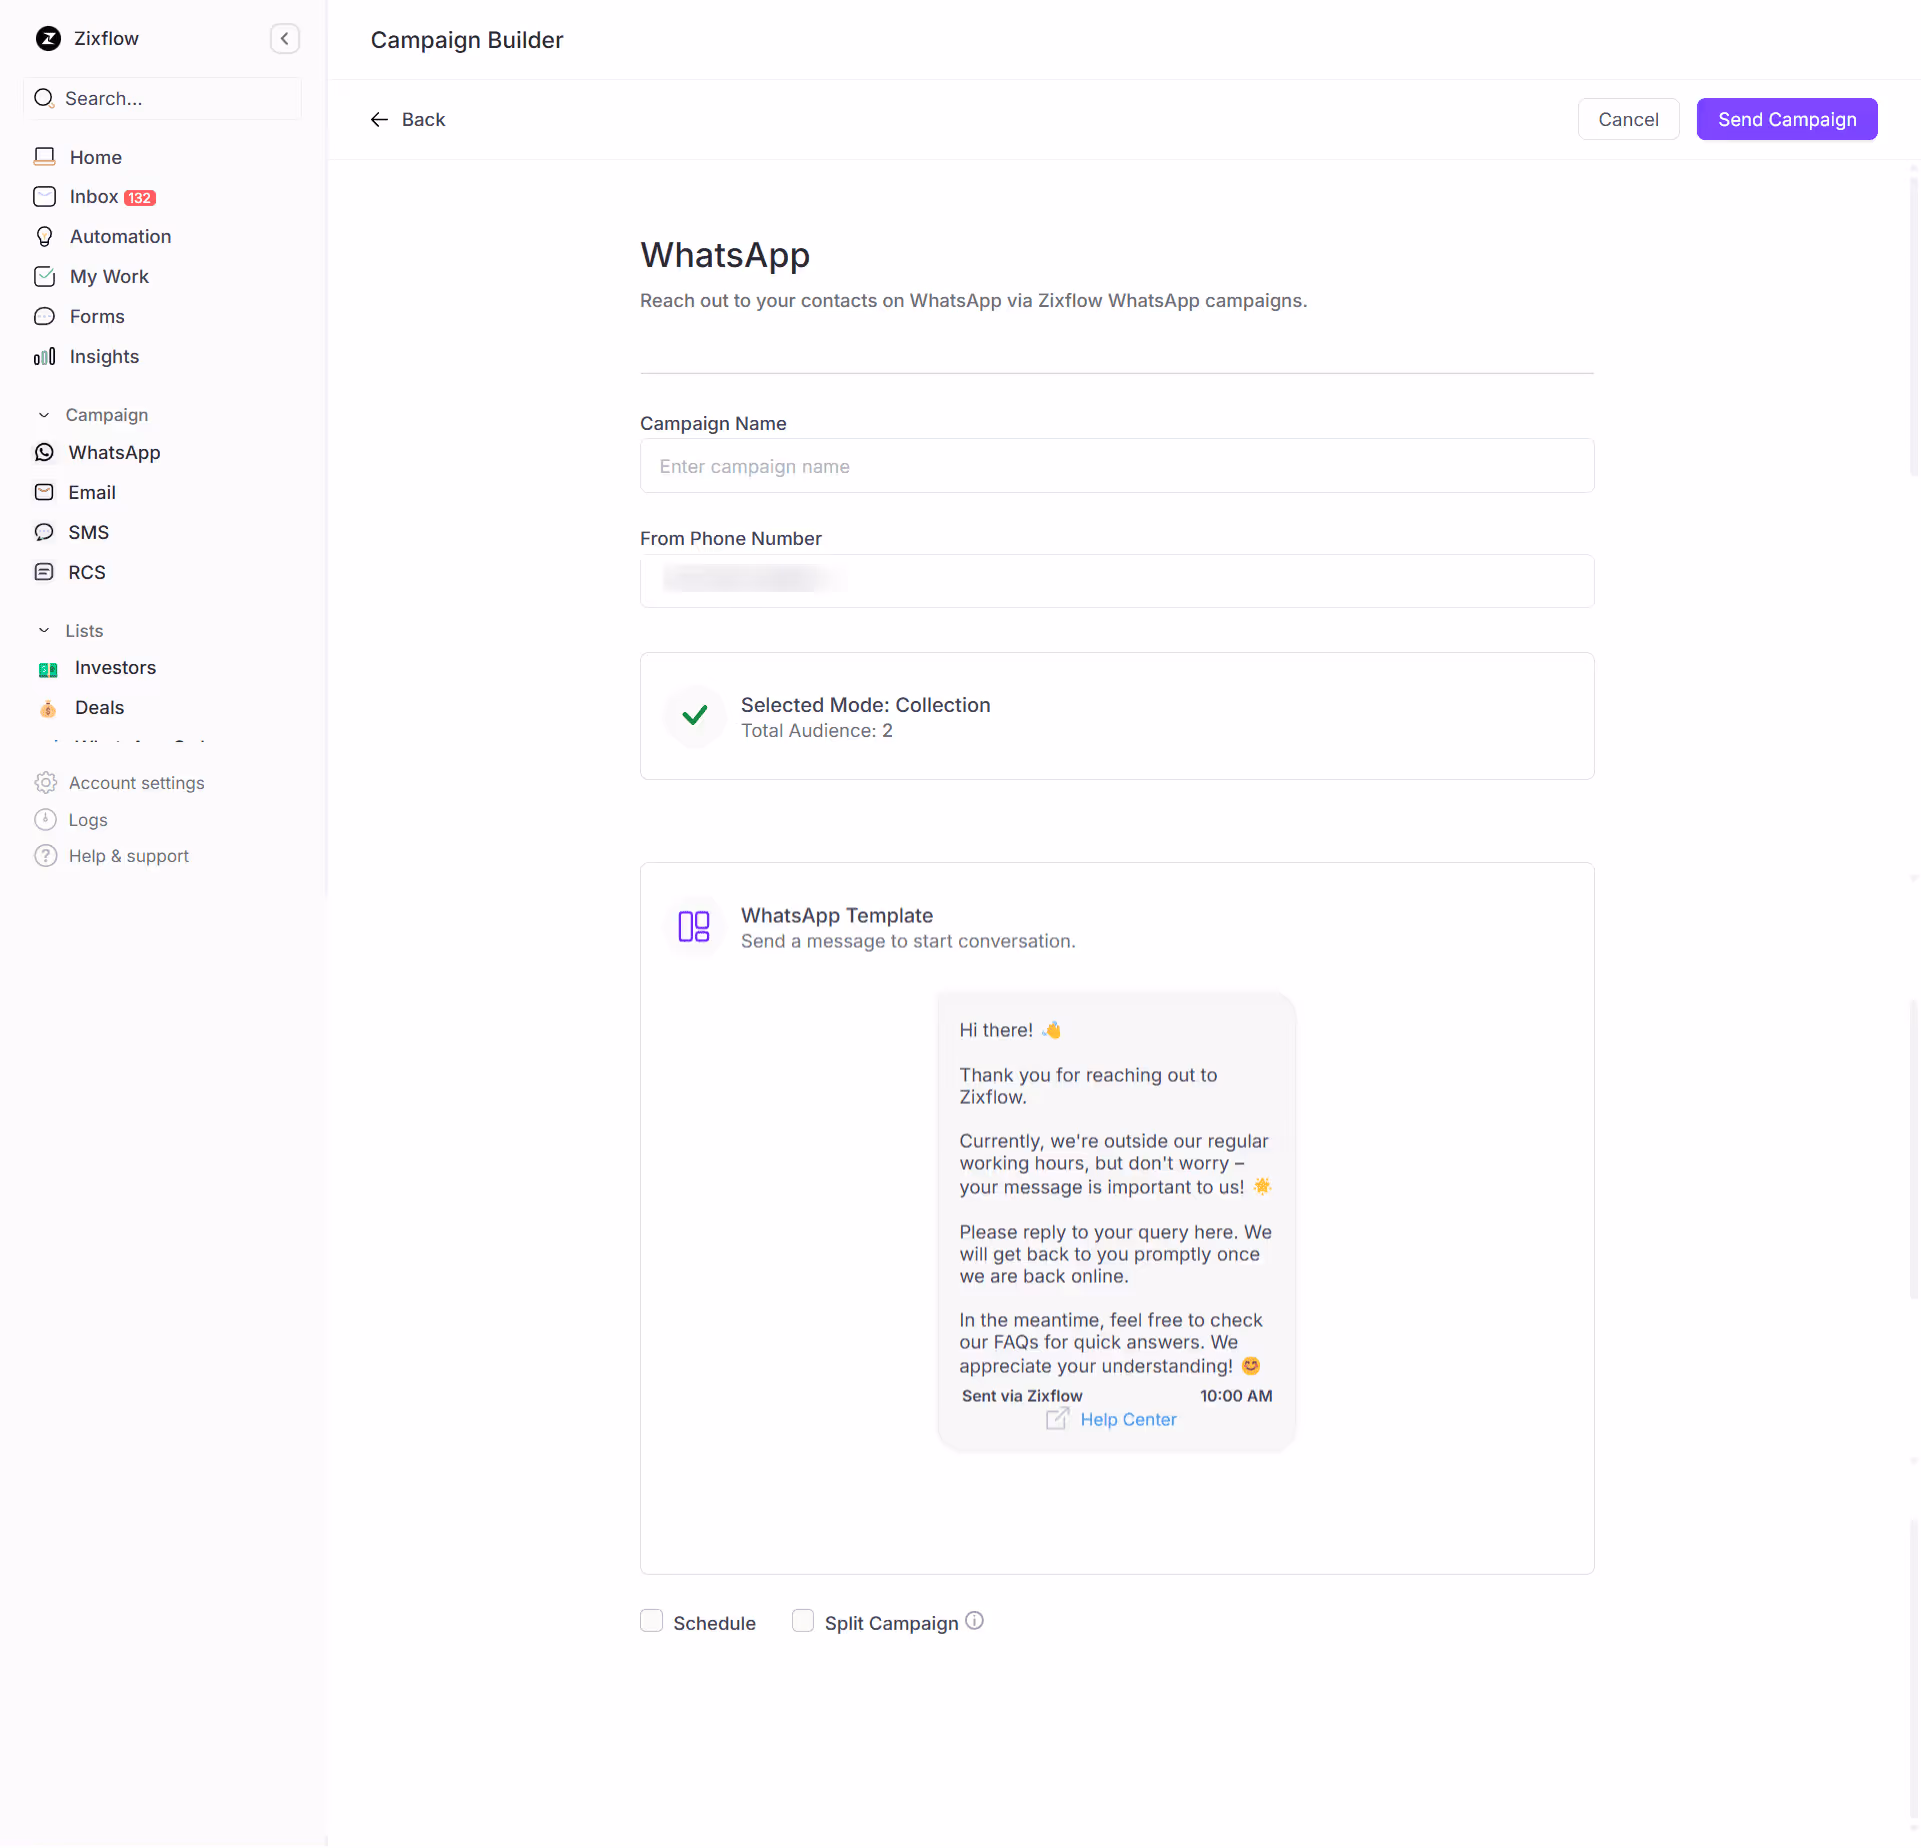Open the From Phone Number dropdown
The image size is (1921, 1848).
(x=1116, y=581)
